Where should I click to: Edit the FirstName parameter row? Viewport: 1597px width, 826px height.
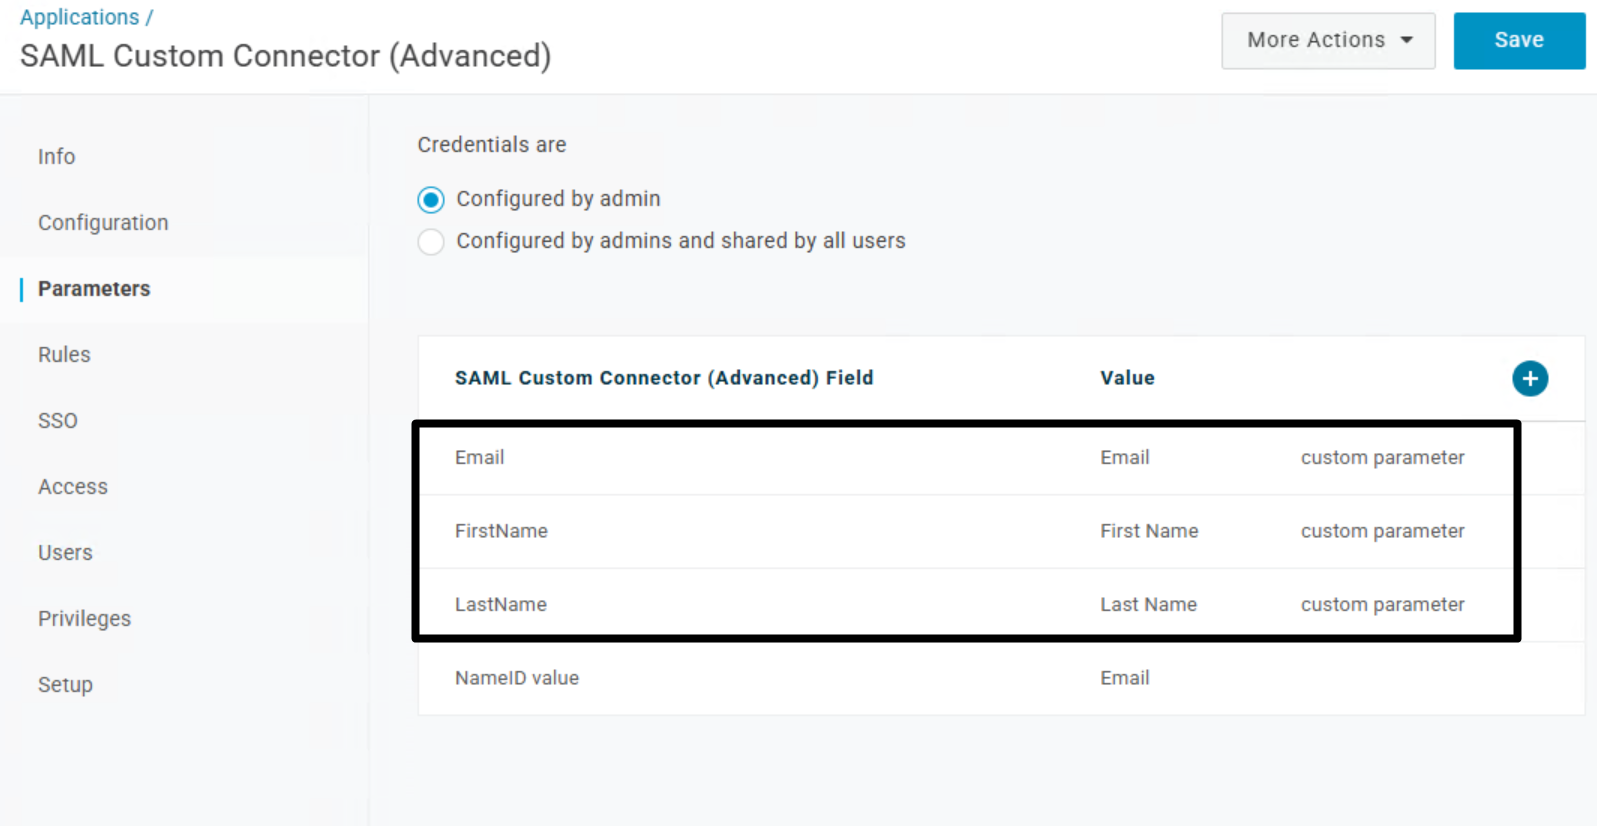(x=501, y=531)
